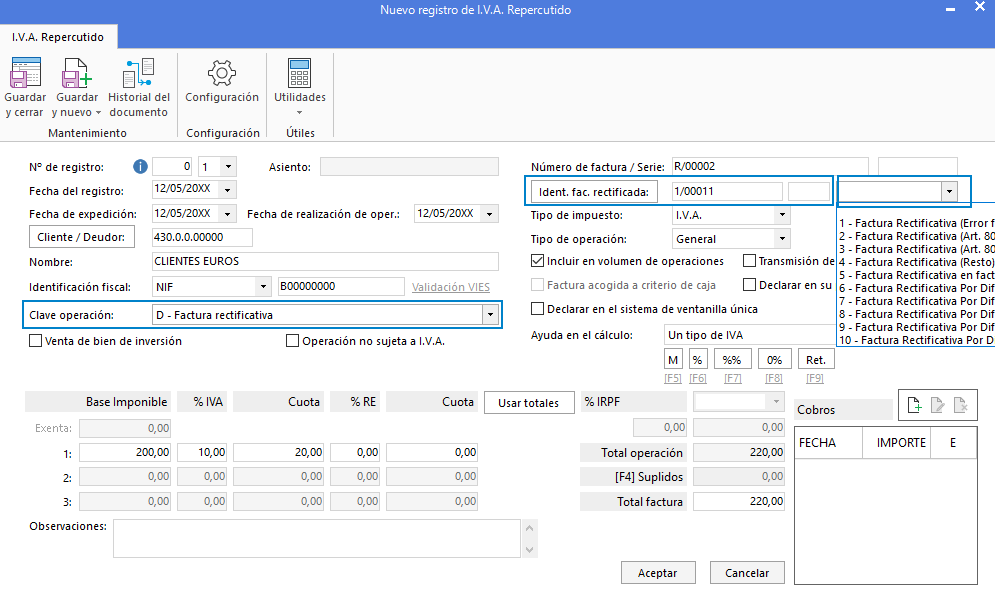996x596 pixels.
Task: Open the Historial del documento tool
Action: coord(138,72)
